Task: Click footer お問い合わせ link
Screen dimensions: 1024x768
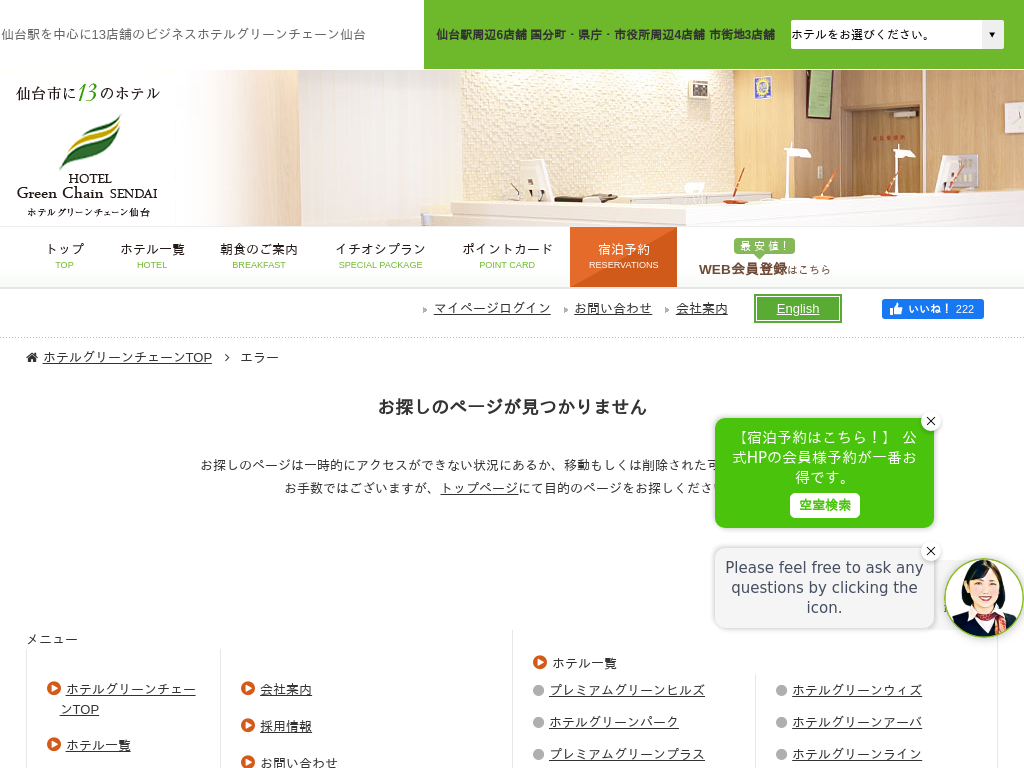Action: tap(299, 762)
